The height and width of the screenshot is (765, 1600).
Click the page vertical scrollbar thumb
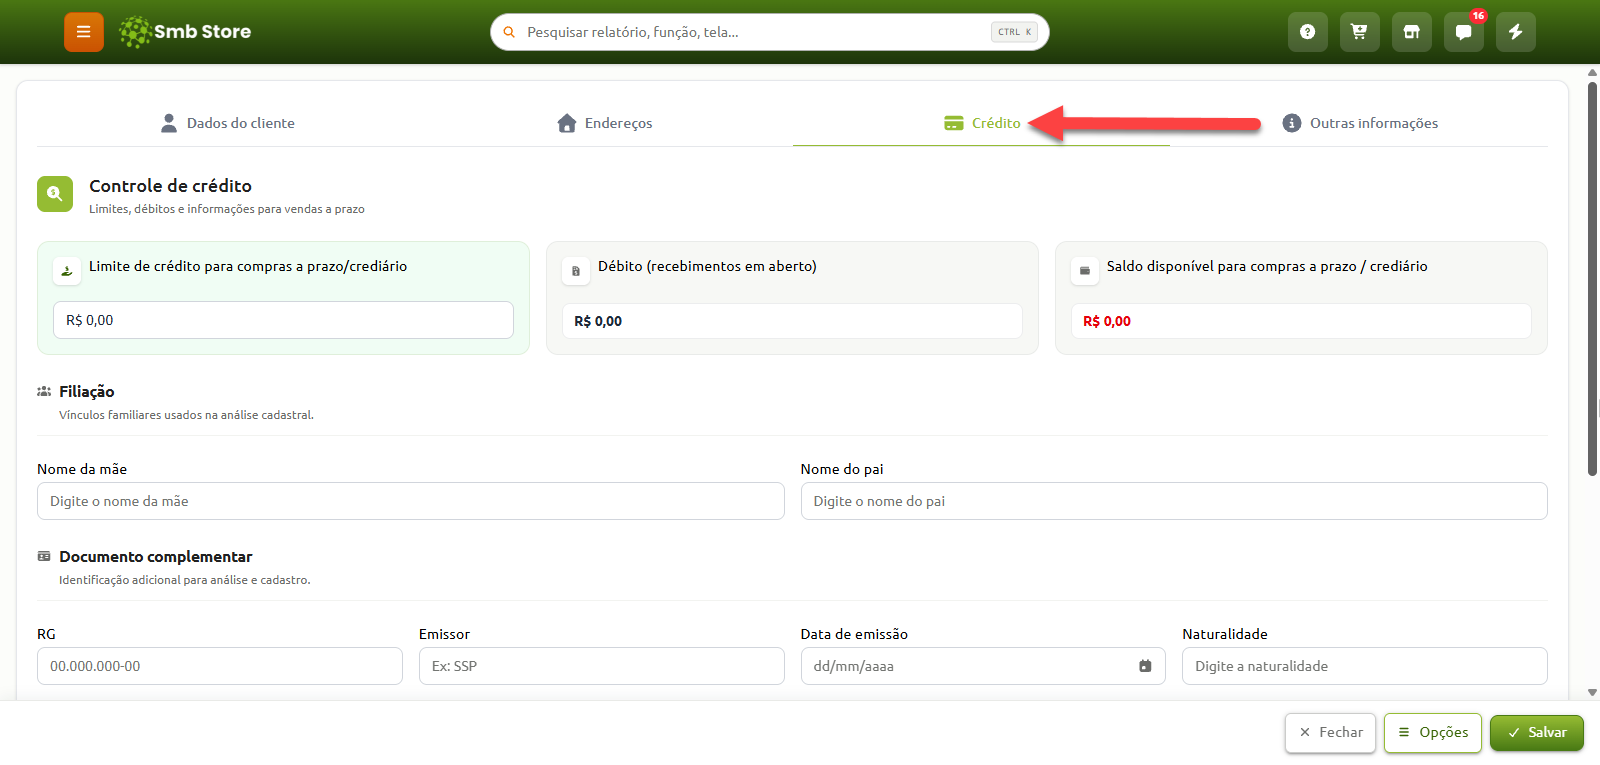pyautogui.click(x=1592, y=278)
